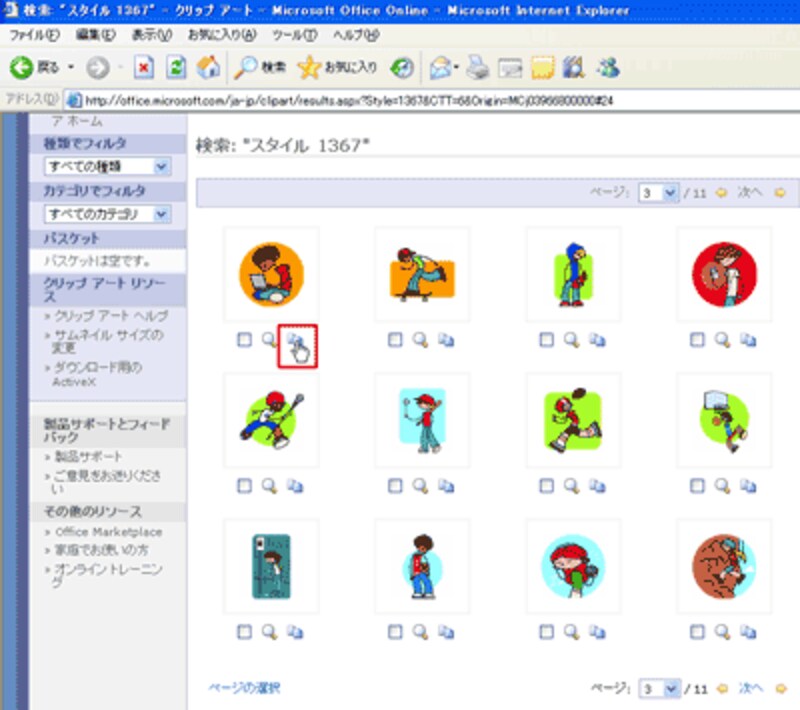800x710 pixels.
Task: Copy the skateboarder clip art to clipboard
Action: (x=445, y=340)
